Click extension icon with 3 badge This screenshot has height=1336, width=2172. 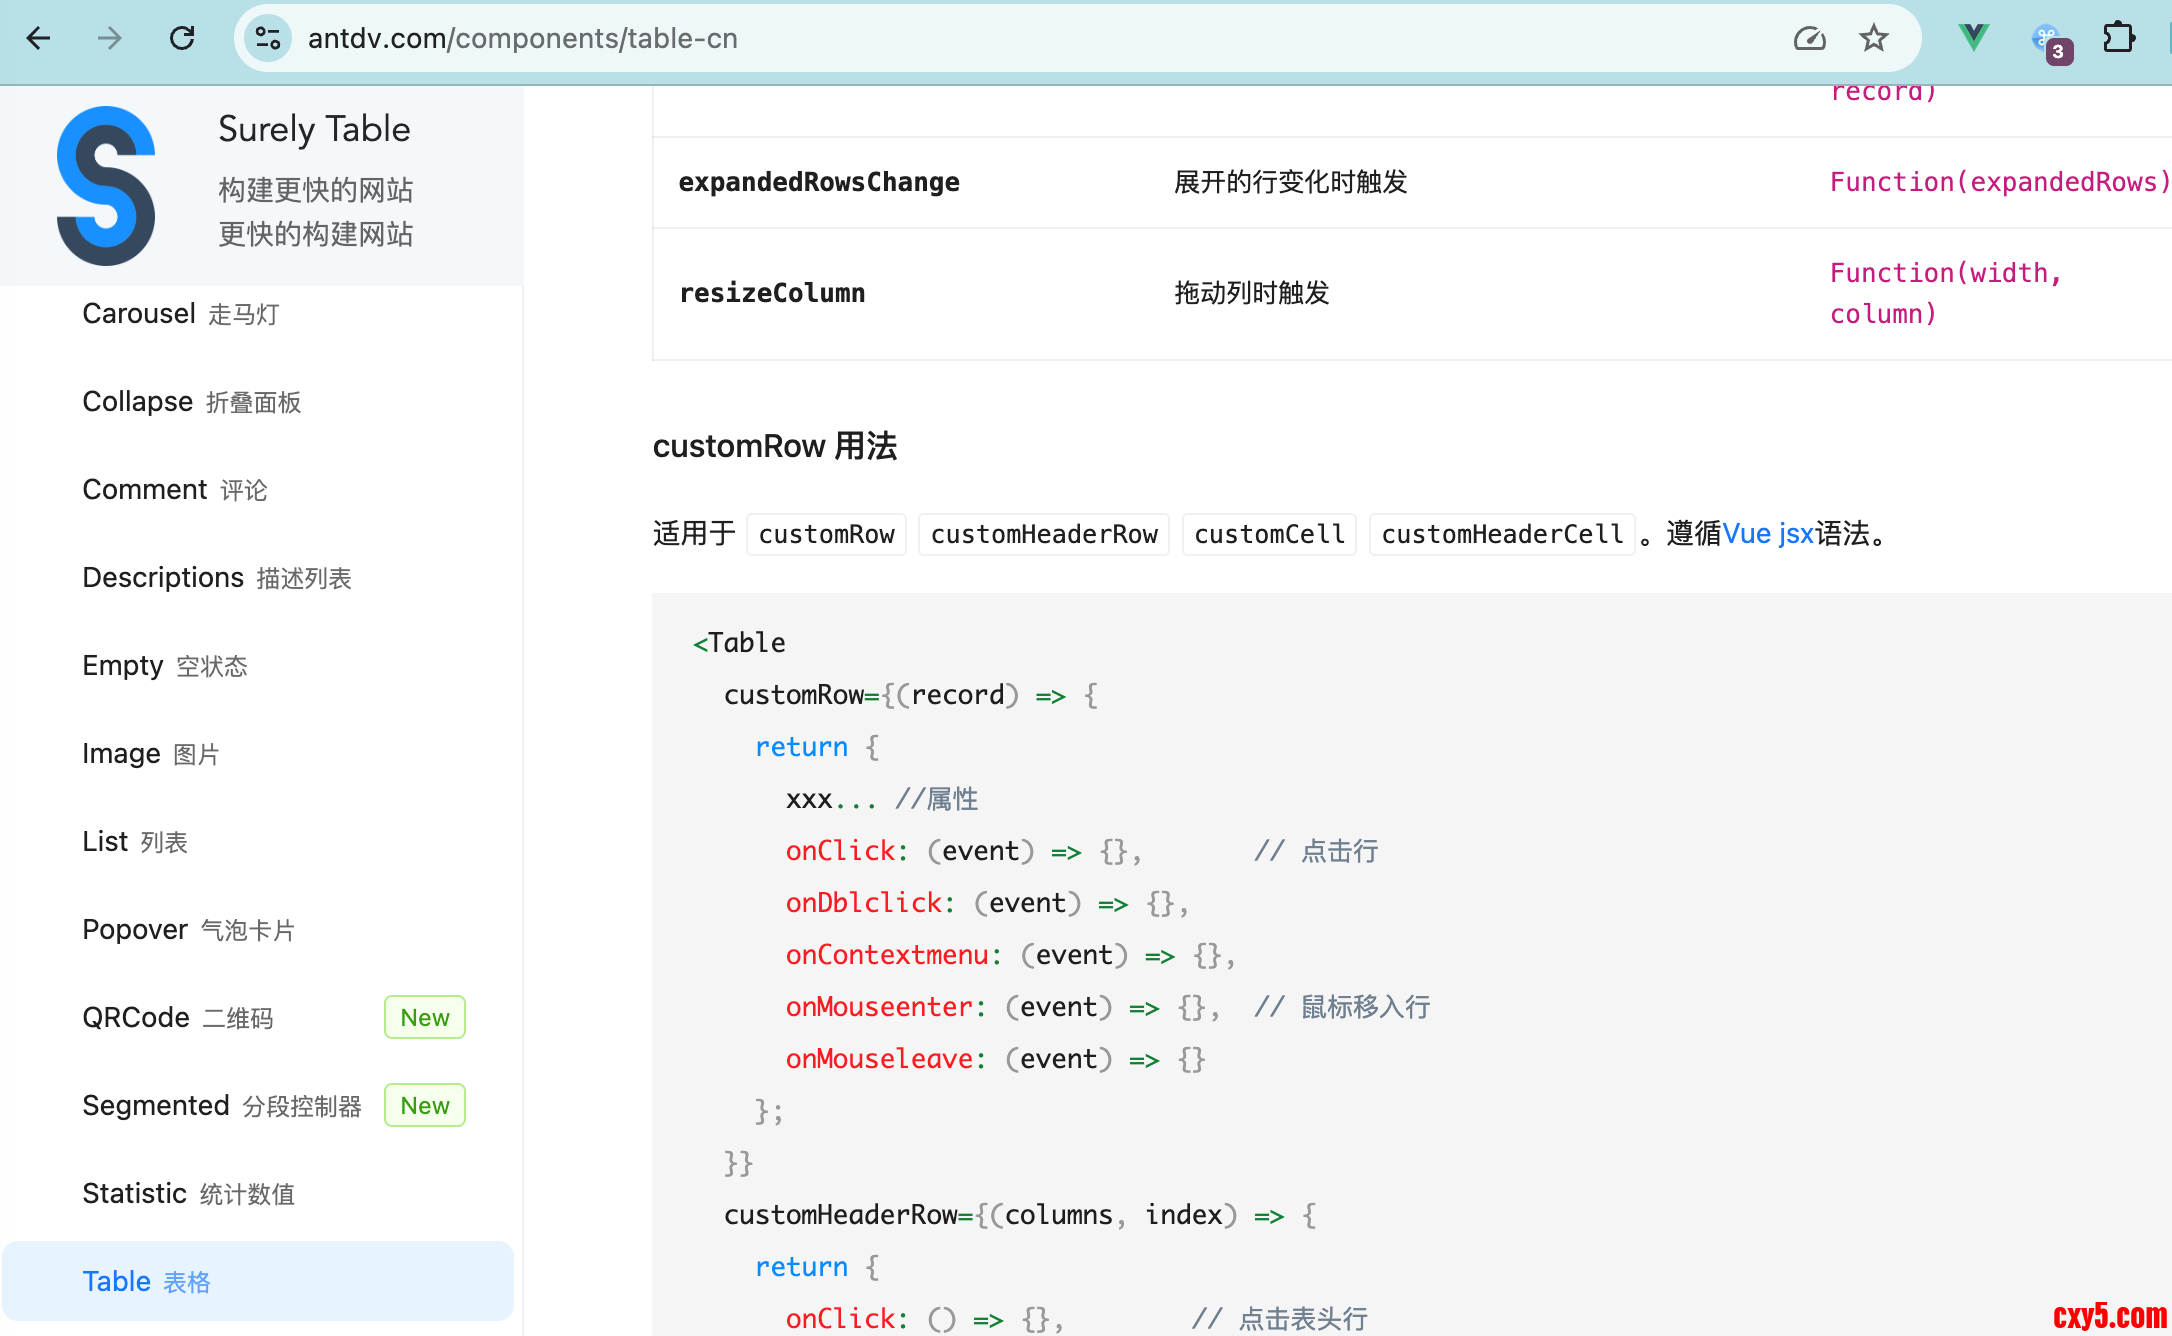point(2049,42)
